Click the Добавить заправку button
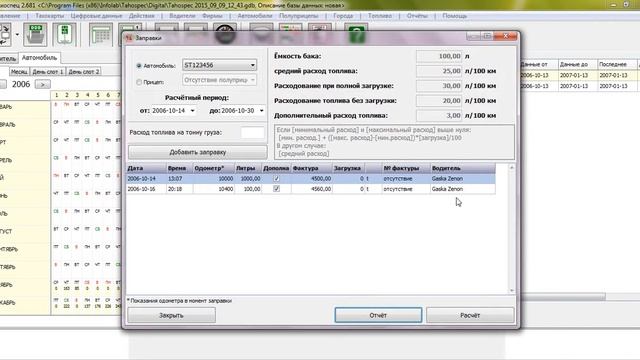 (x=198, y=152)
